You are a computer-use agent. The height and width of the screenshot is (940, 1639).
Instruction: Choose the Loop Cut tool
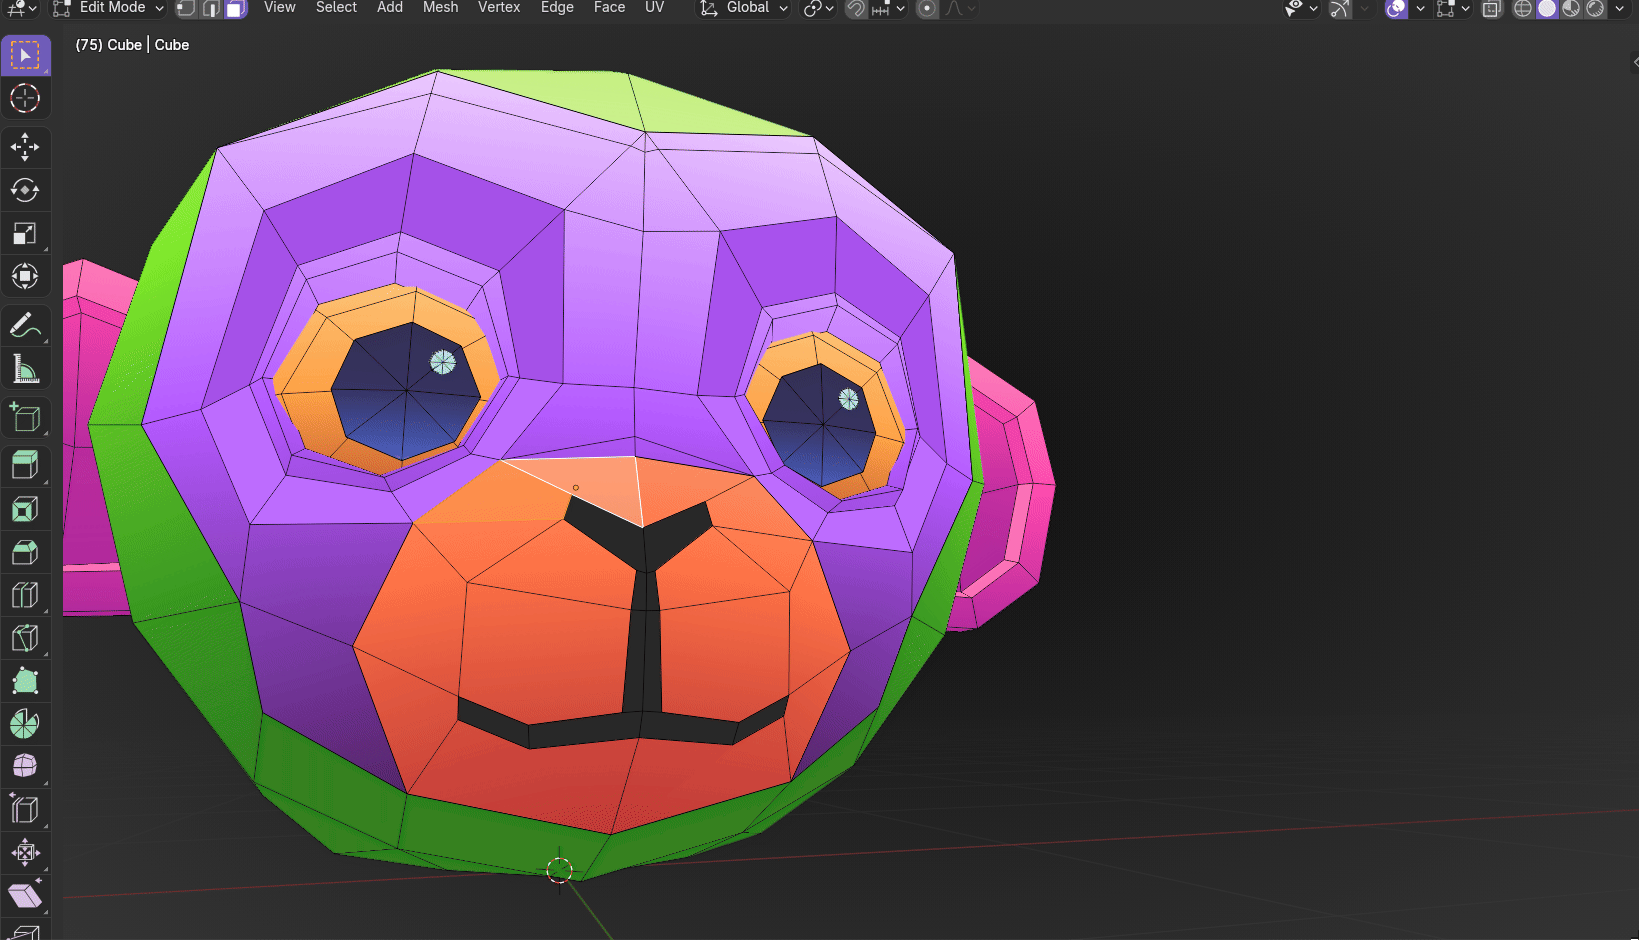[25, 595]
